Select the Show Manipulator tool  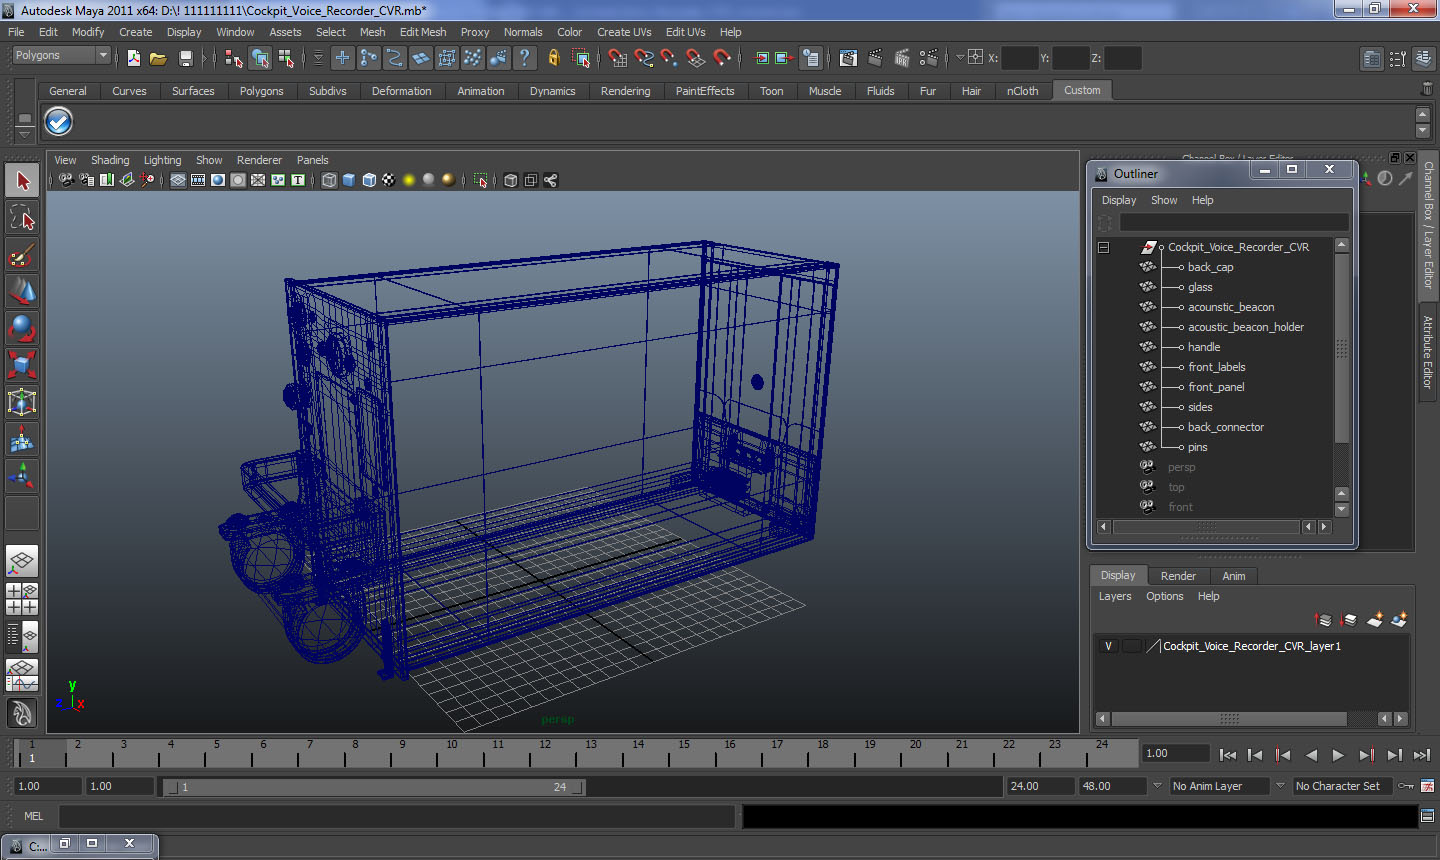(22, 476)
